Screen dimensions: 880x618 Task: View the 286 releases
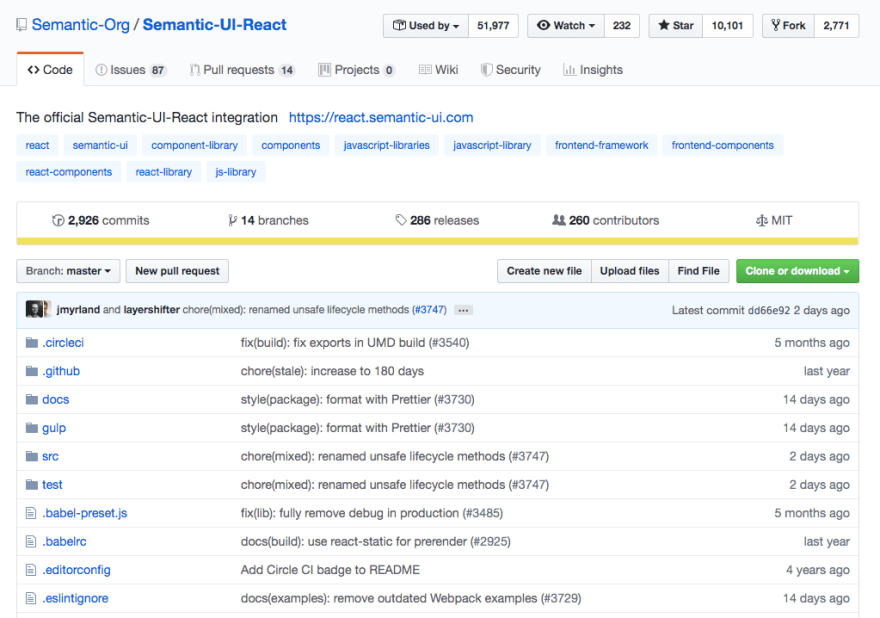click(x=437, y=221)
